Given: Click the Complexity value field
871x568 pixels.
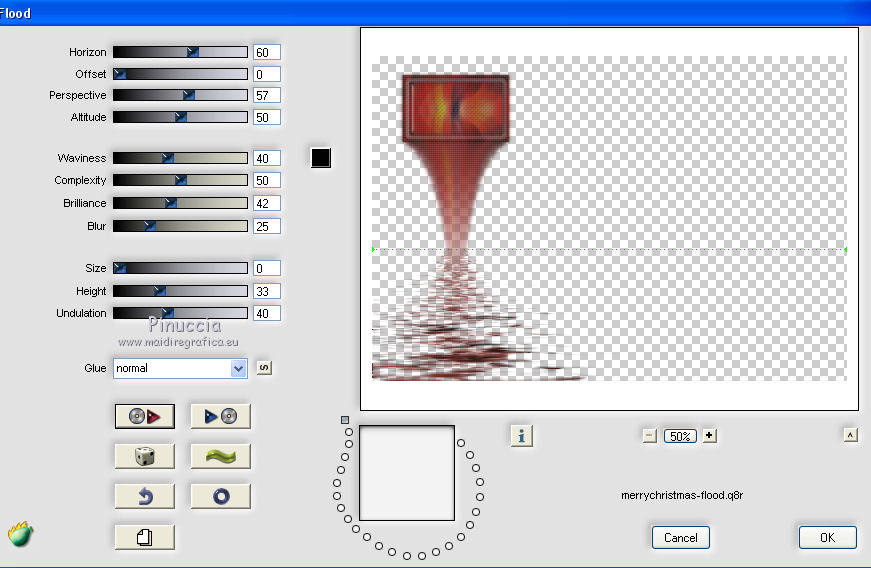Looking at the screenshot, I should point(267,180).
